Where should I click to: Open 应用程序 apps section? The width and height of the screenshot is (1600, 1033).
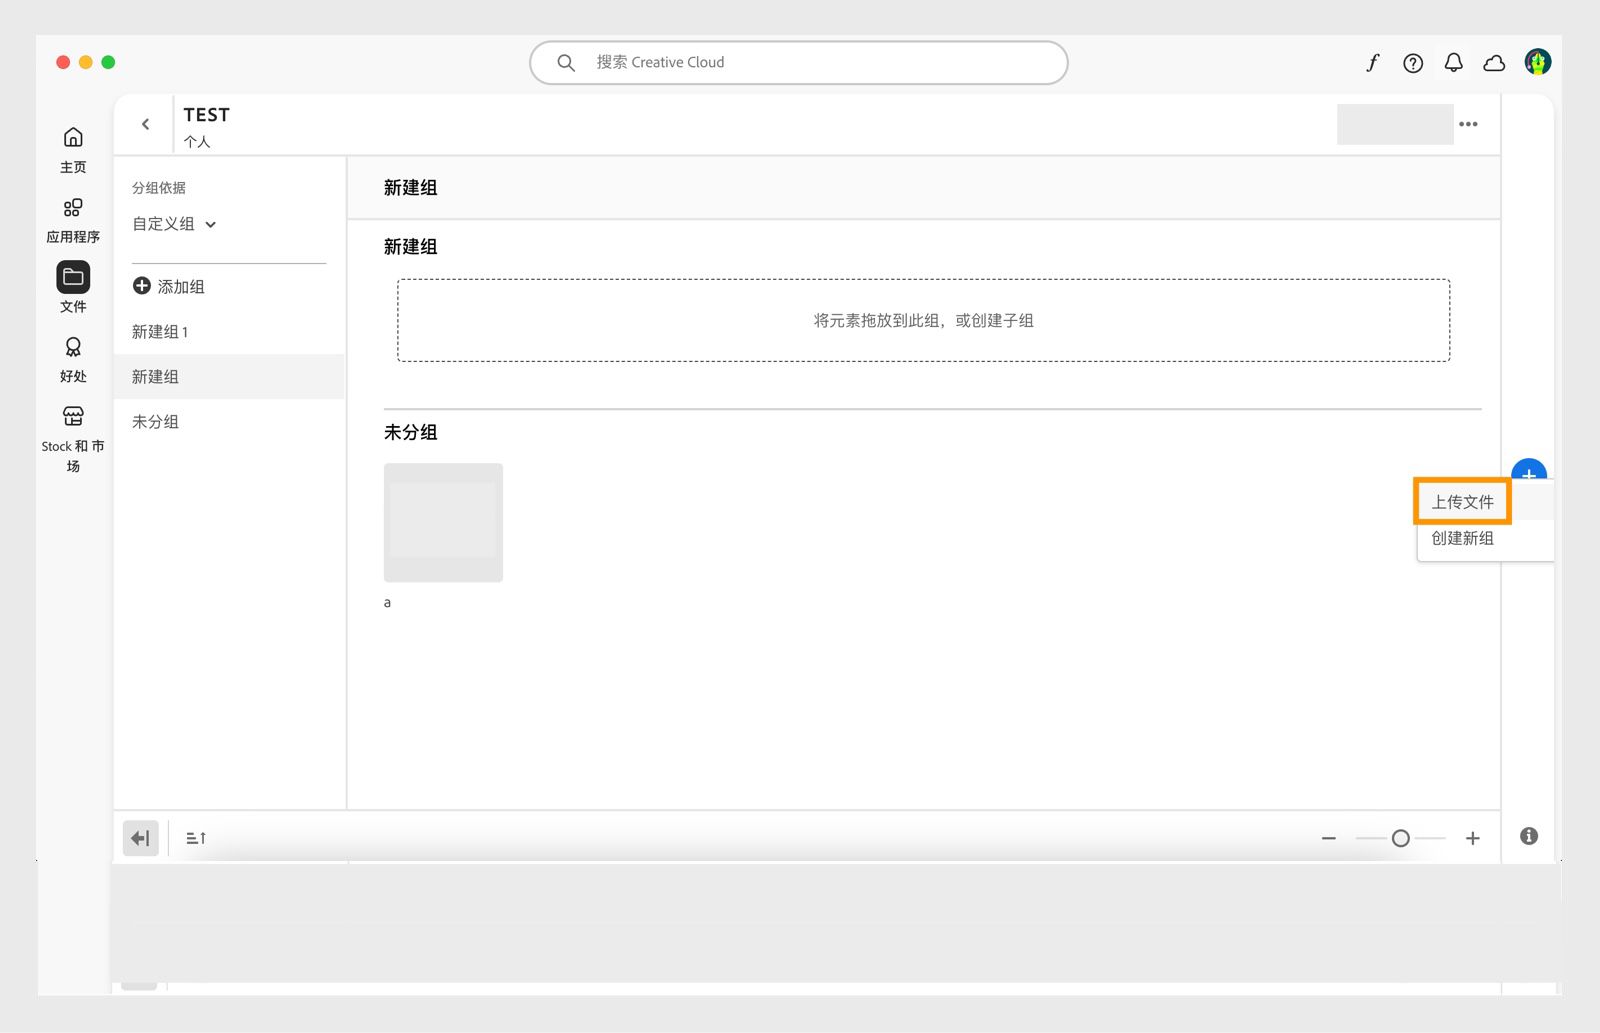73,208
